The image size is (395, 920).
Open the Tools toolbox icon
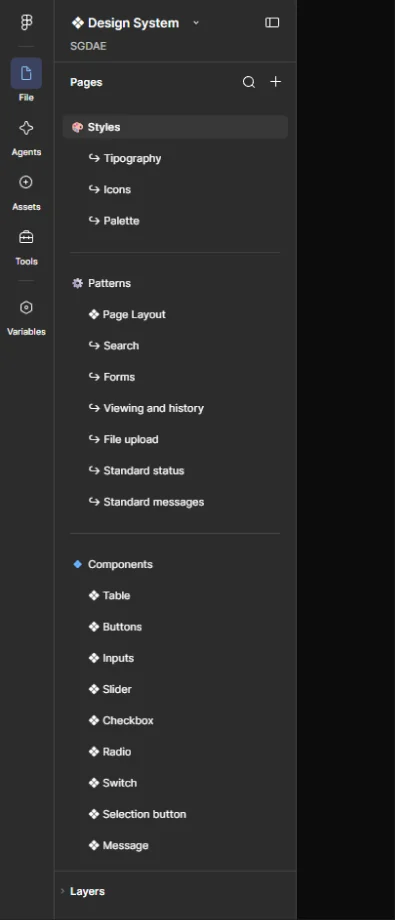(x=26, y=237)
